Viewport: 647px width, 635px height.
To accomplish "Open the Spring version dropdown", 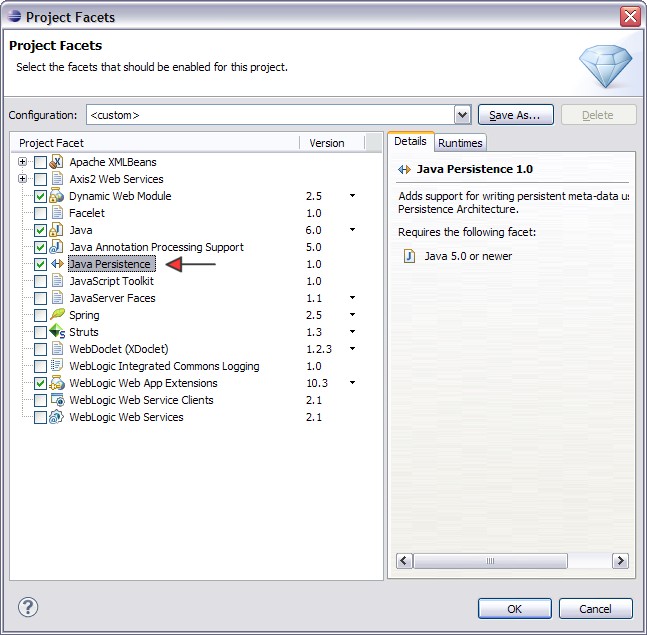I will [352, 314].
